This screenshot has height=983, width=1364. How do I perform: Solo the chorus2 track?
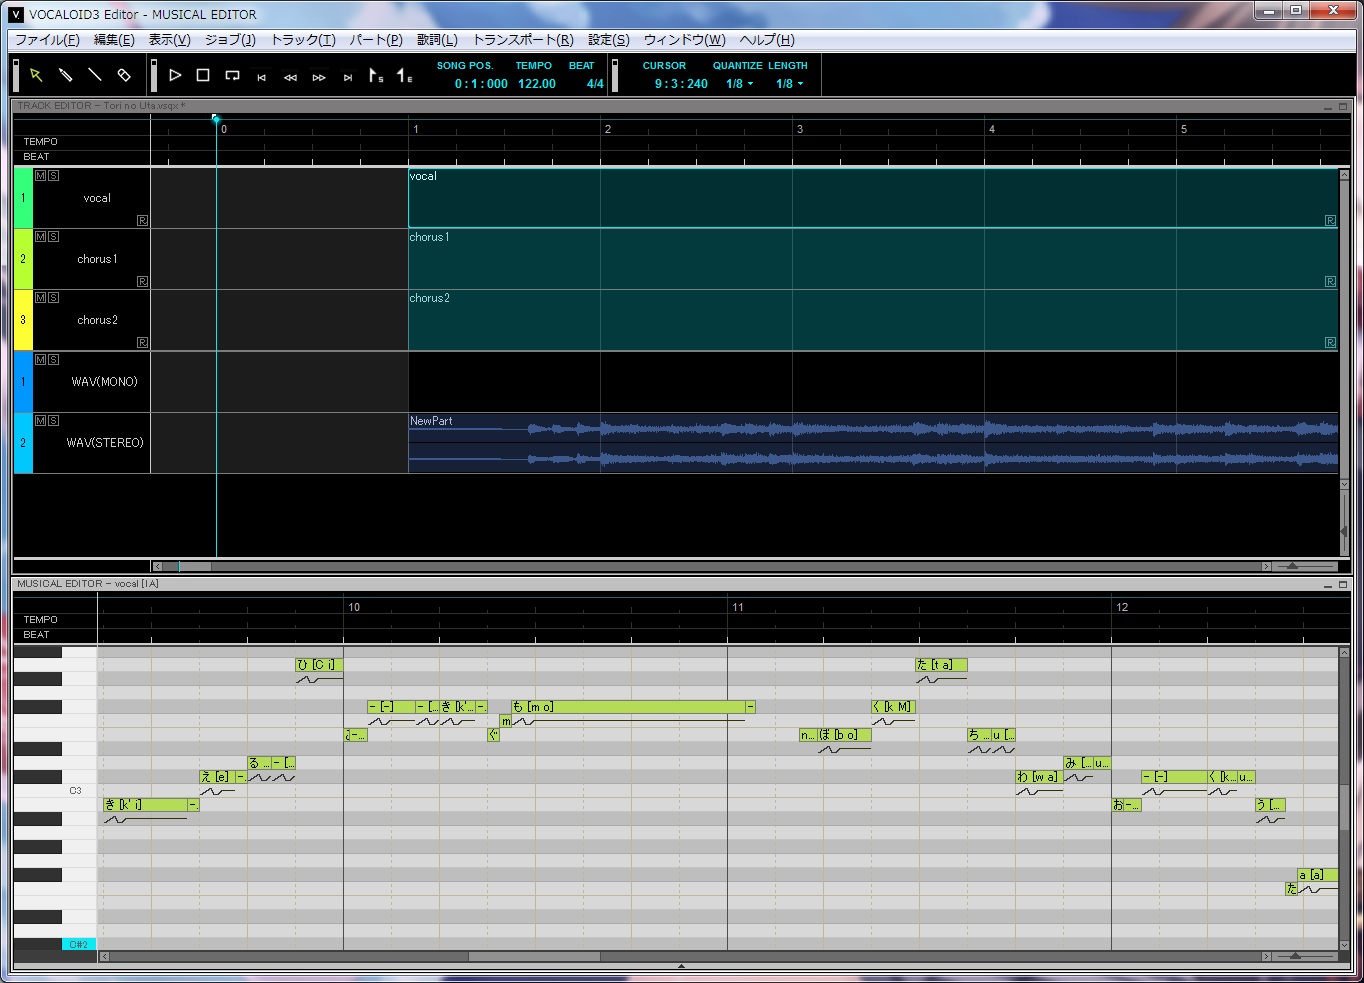pos(53,297)
